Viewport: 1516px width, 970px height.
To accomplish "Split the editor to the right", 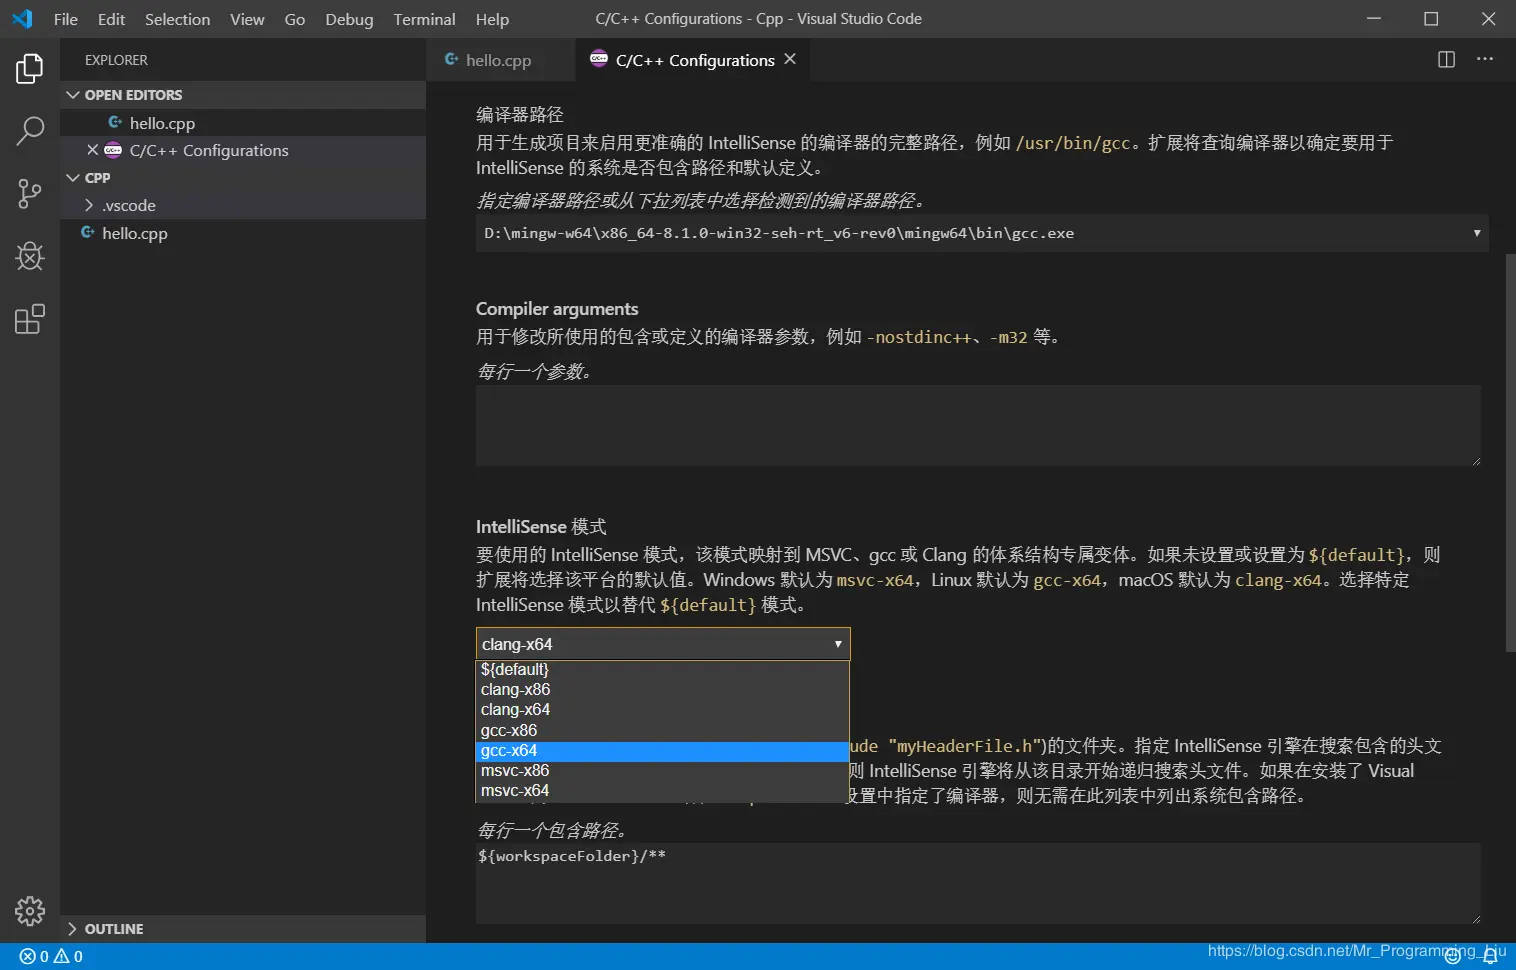I will [x=1446, y=60].
